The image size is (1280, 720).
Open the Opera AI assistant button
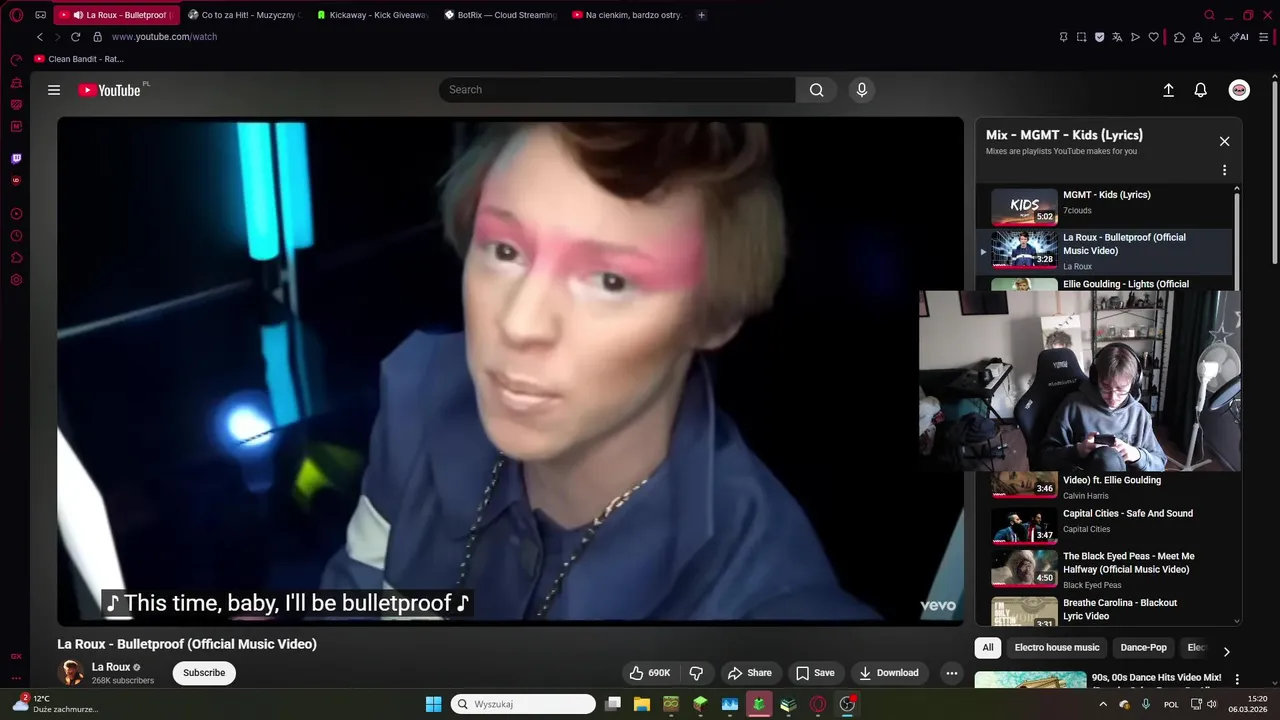coord(1240,37)
